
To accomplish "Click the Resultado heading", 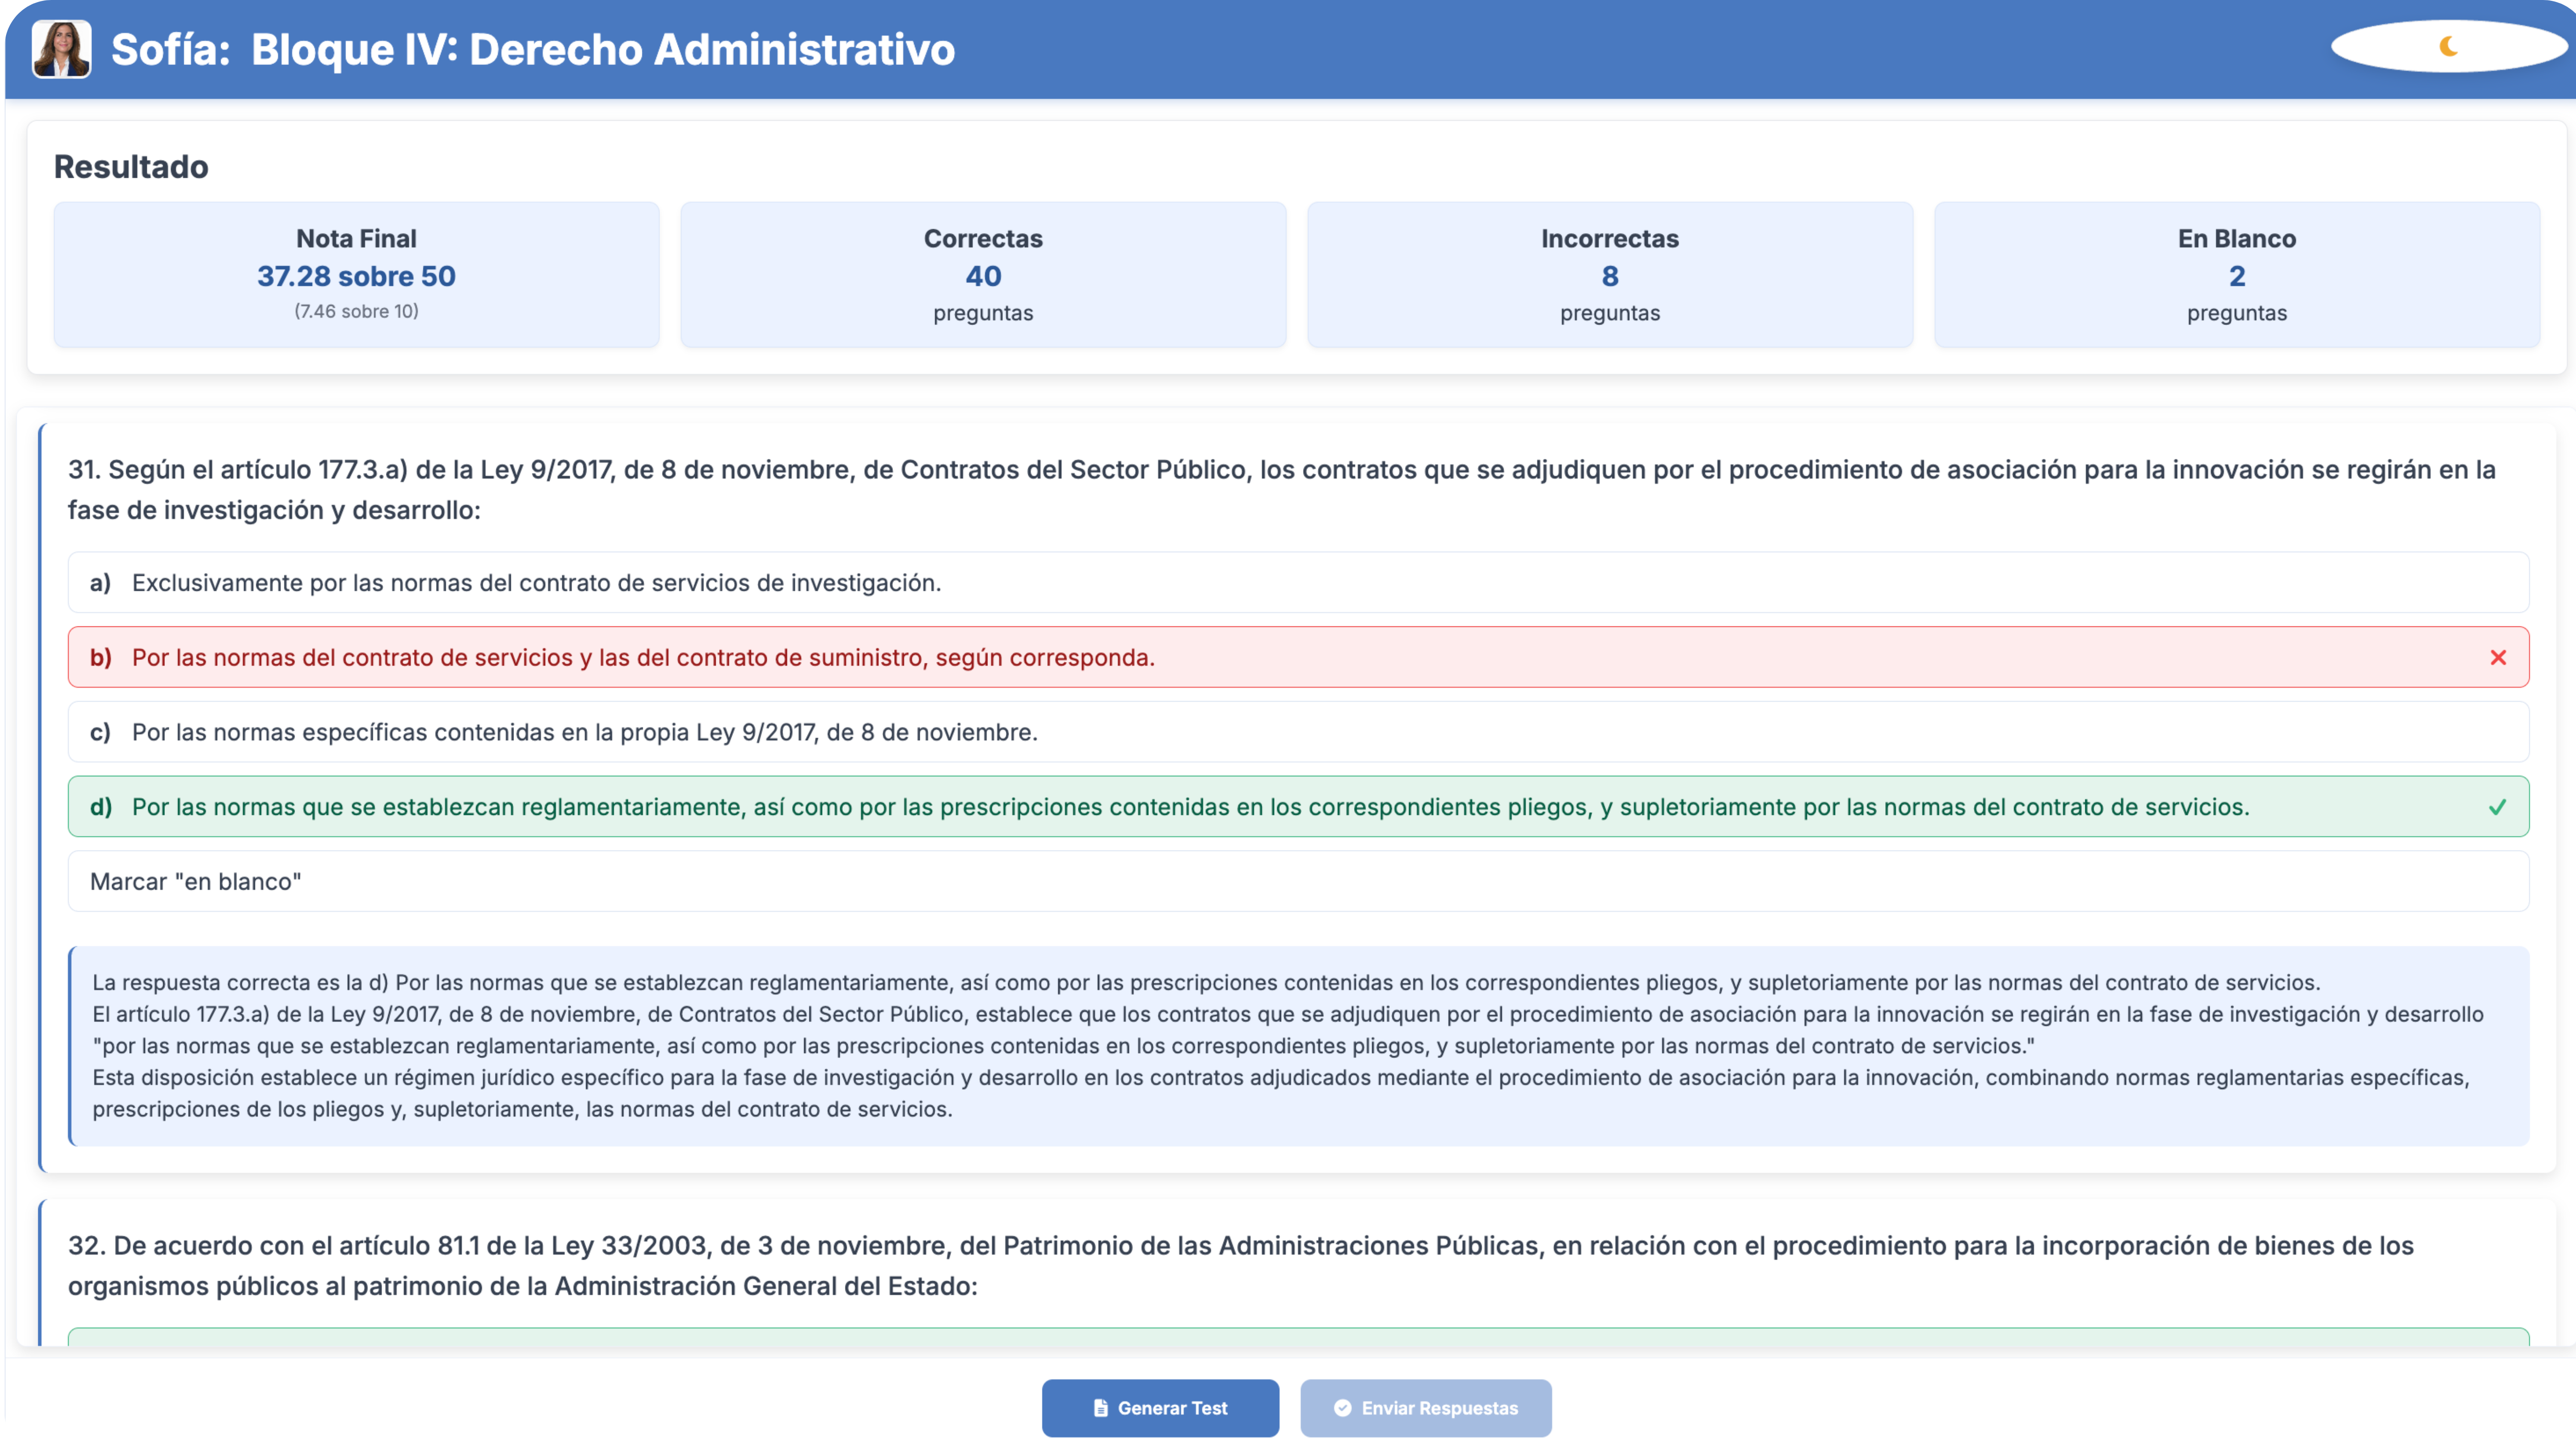I will click(x=131, y=167).
